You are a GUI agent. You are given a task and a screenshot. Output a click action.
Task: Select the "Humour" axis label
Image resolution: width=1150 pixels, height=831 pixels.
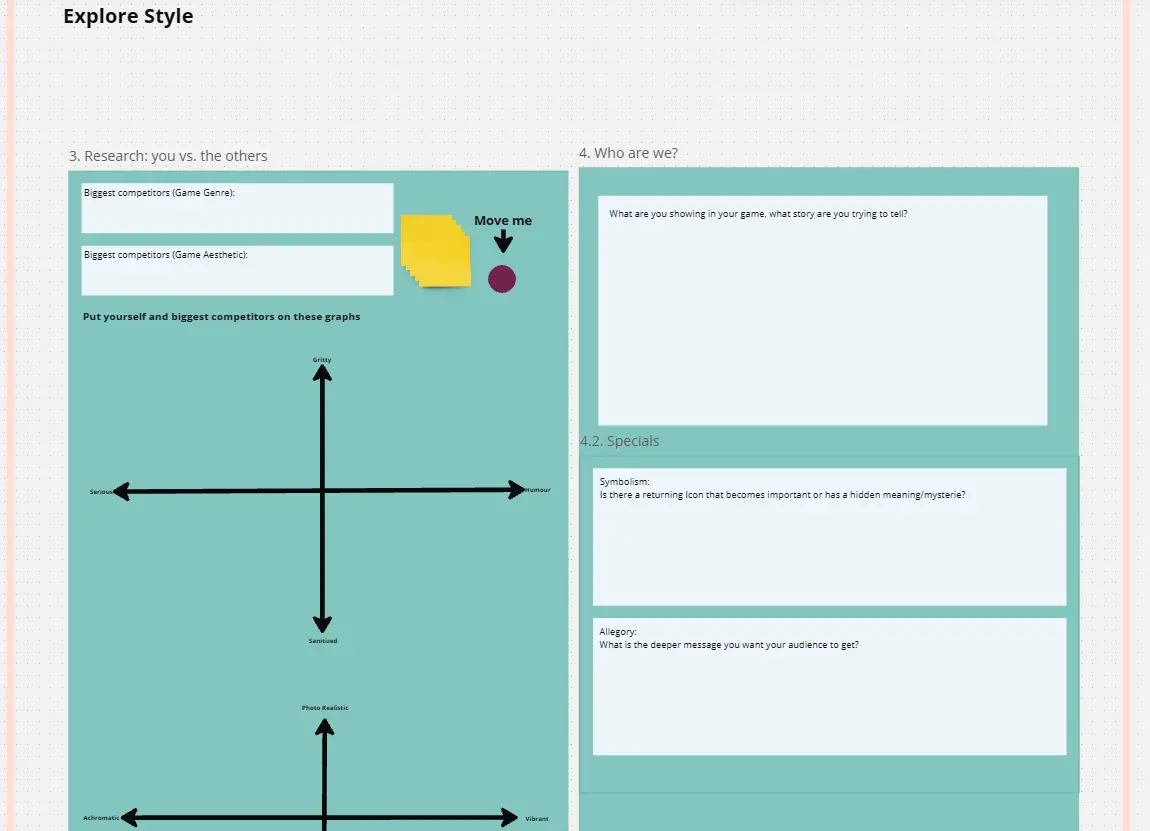(538, 490)
